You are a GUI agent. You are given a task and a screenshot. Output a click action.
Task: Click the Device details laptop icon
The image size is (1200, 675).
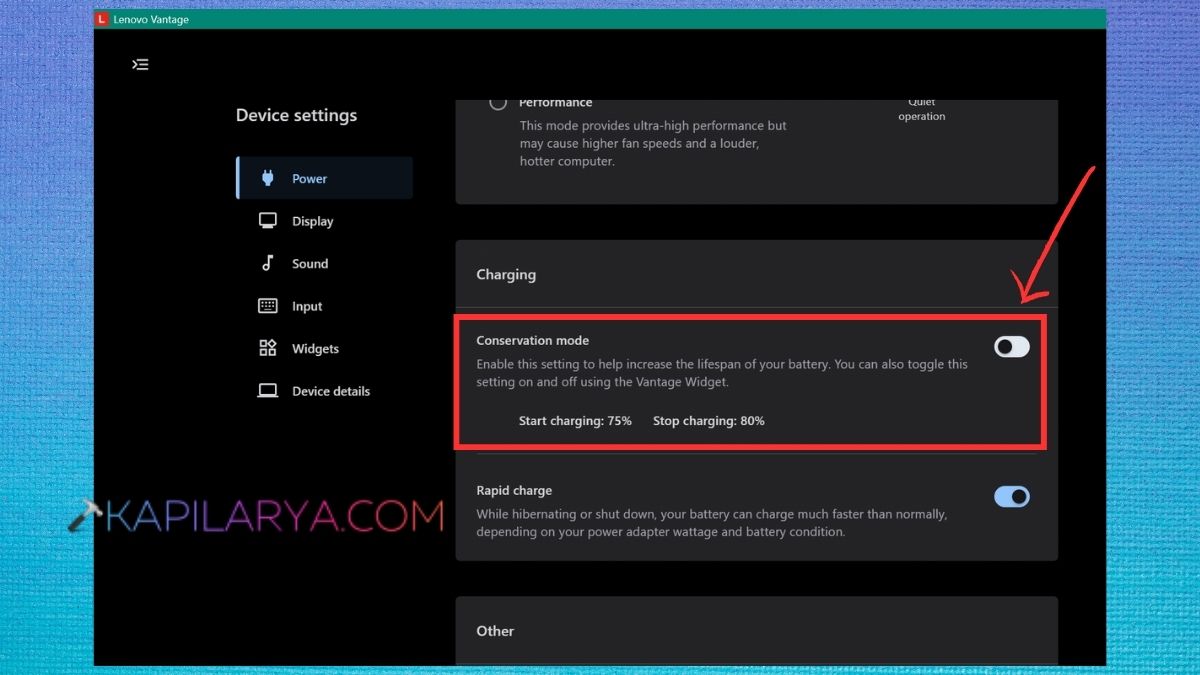point(268,391)
